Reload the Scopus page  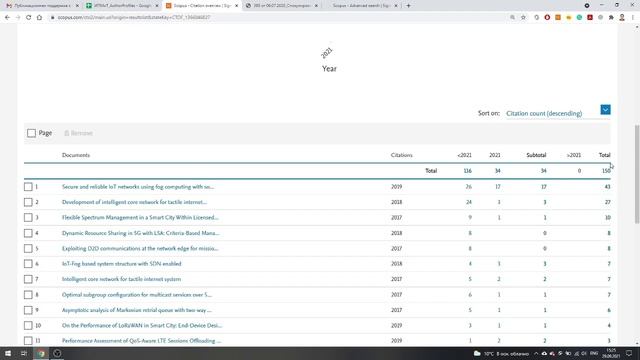point(29,18)
